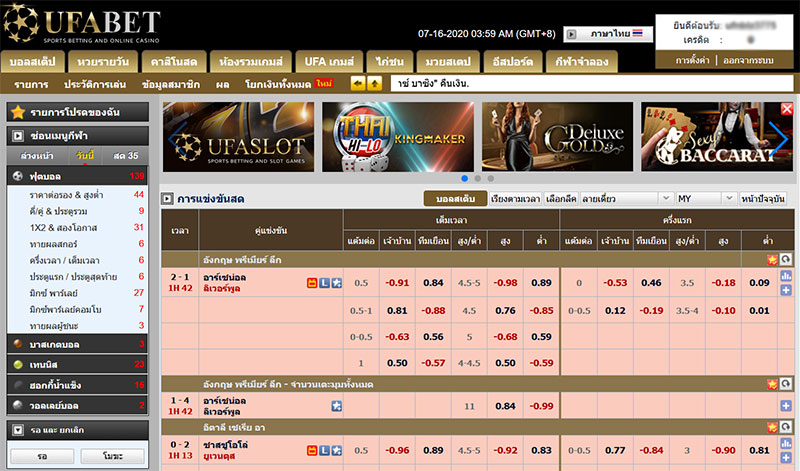This screenshot has height=471, width=800.
Task: Click the plus icon for อาร์เซน่อล match
Action: point(786,290)
